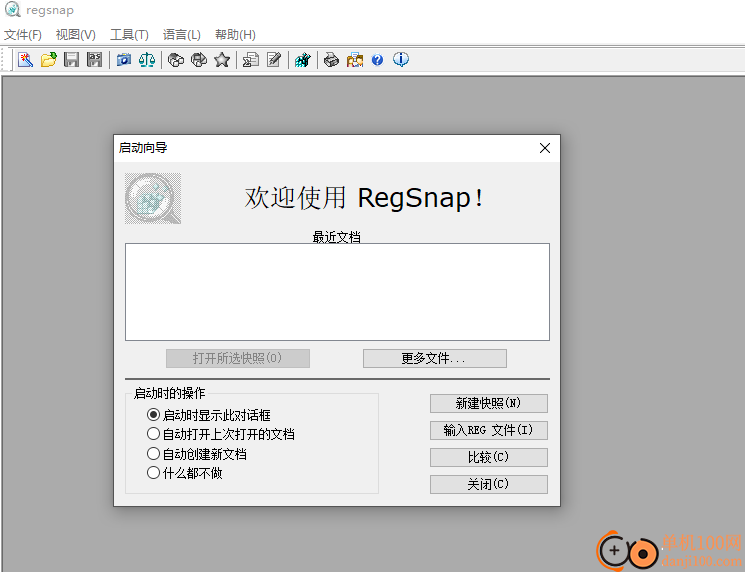The image size is (745, 572).
Task: Click the balance scales compare icon
Action: coord(147,60)
